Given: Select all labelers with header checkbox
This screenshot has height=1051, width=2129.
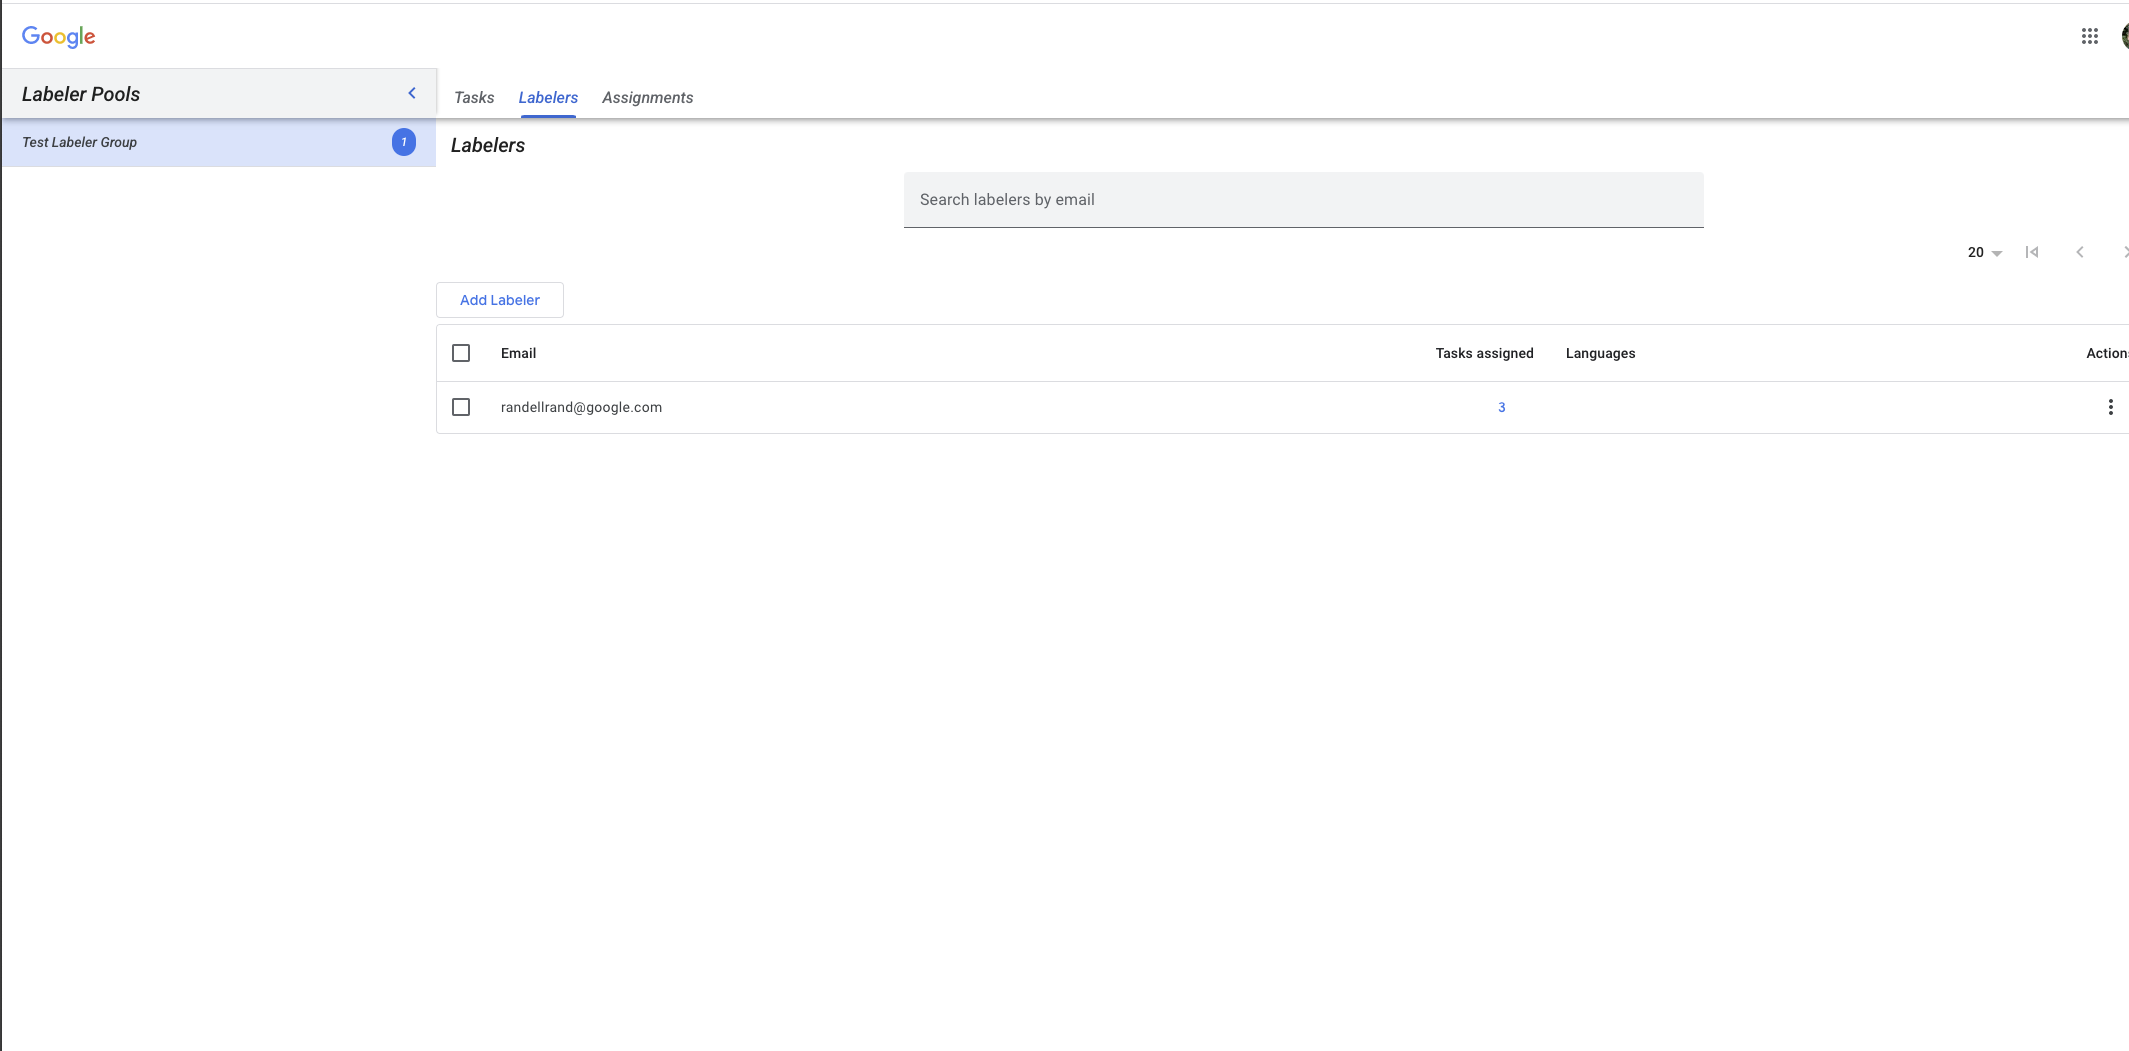Looking at the screenshot, I should (x=461, y=353).
